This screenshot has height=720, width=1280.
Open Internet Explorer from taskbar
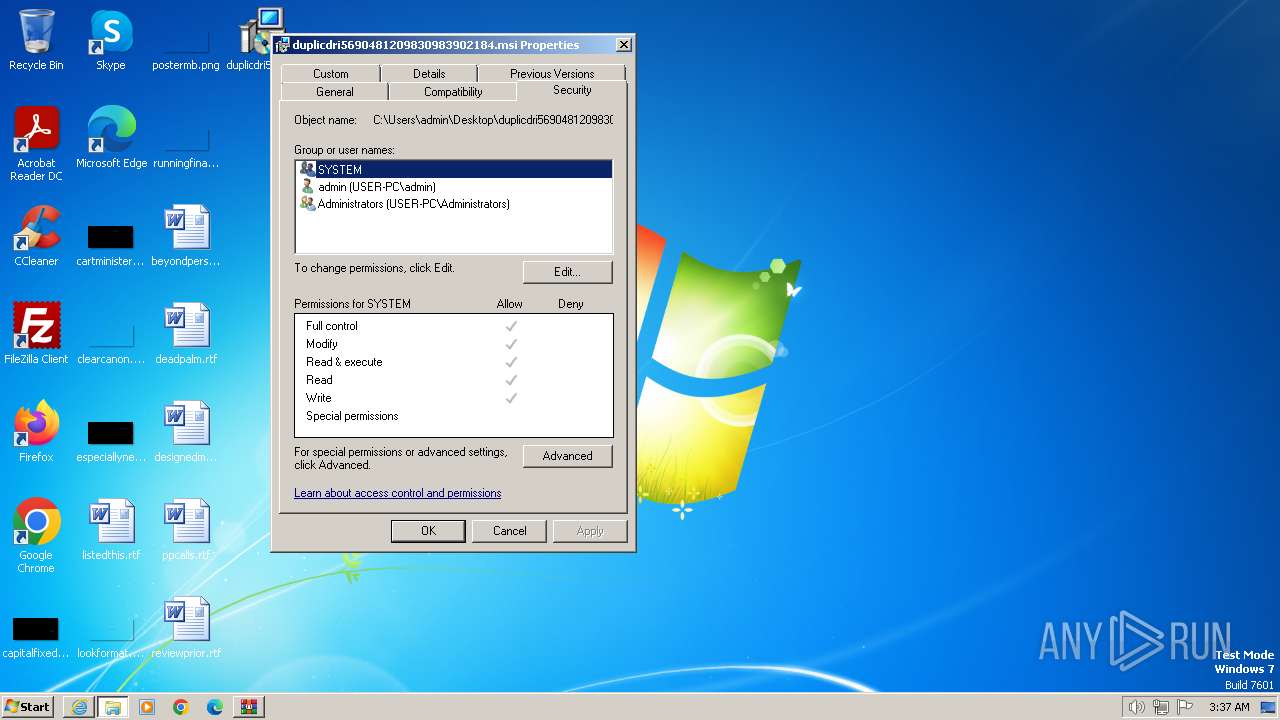coord(79,707)
